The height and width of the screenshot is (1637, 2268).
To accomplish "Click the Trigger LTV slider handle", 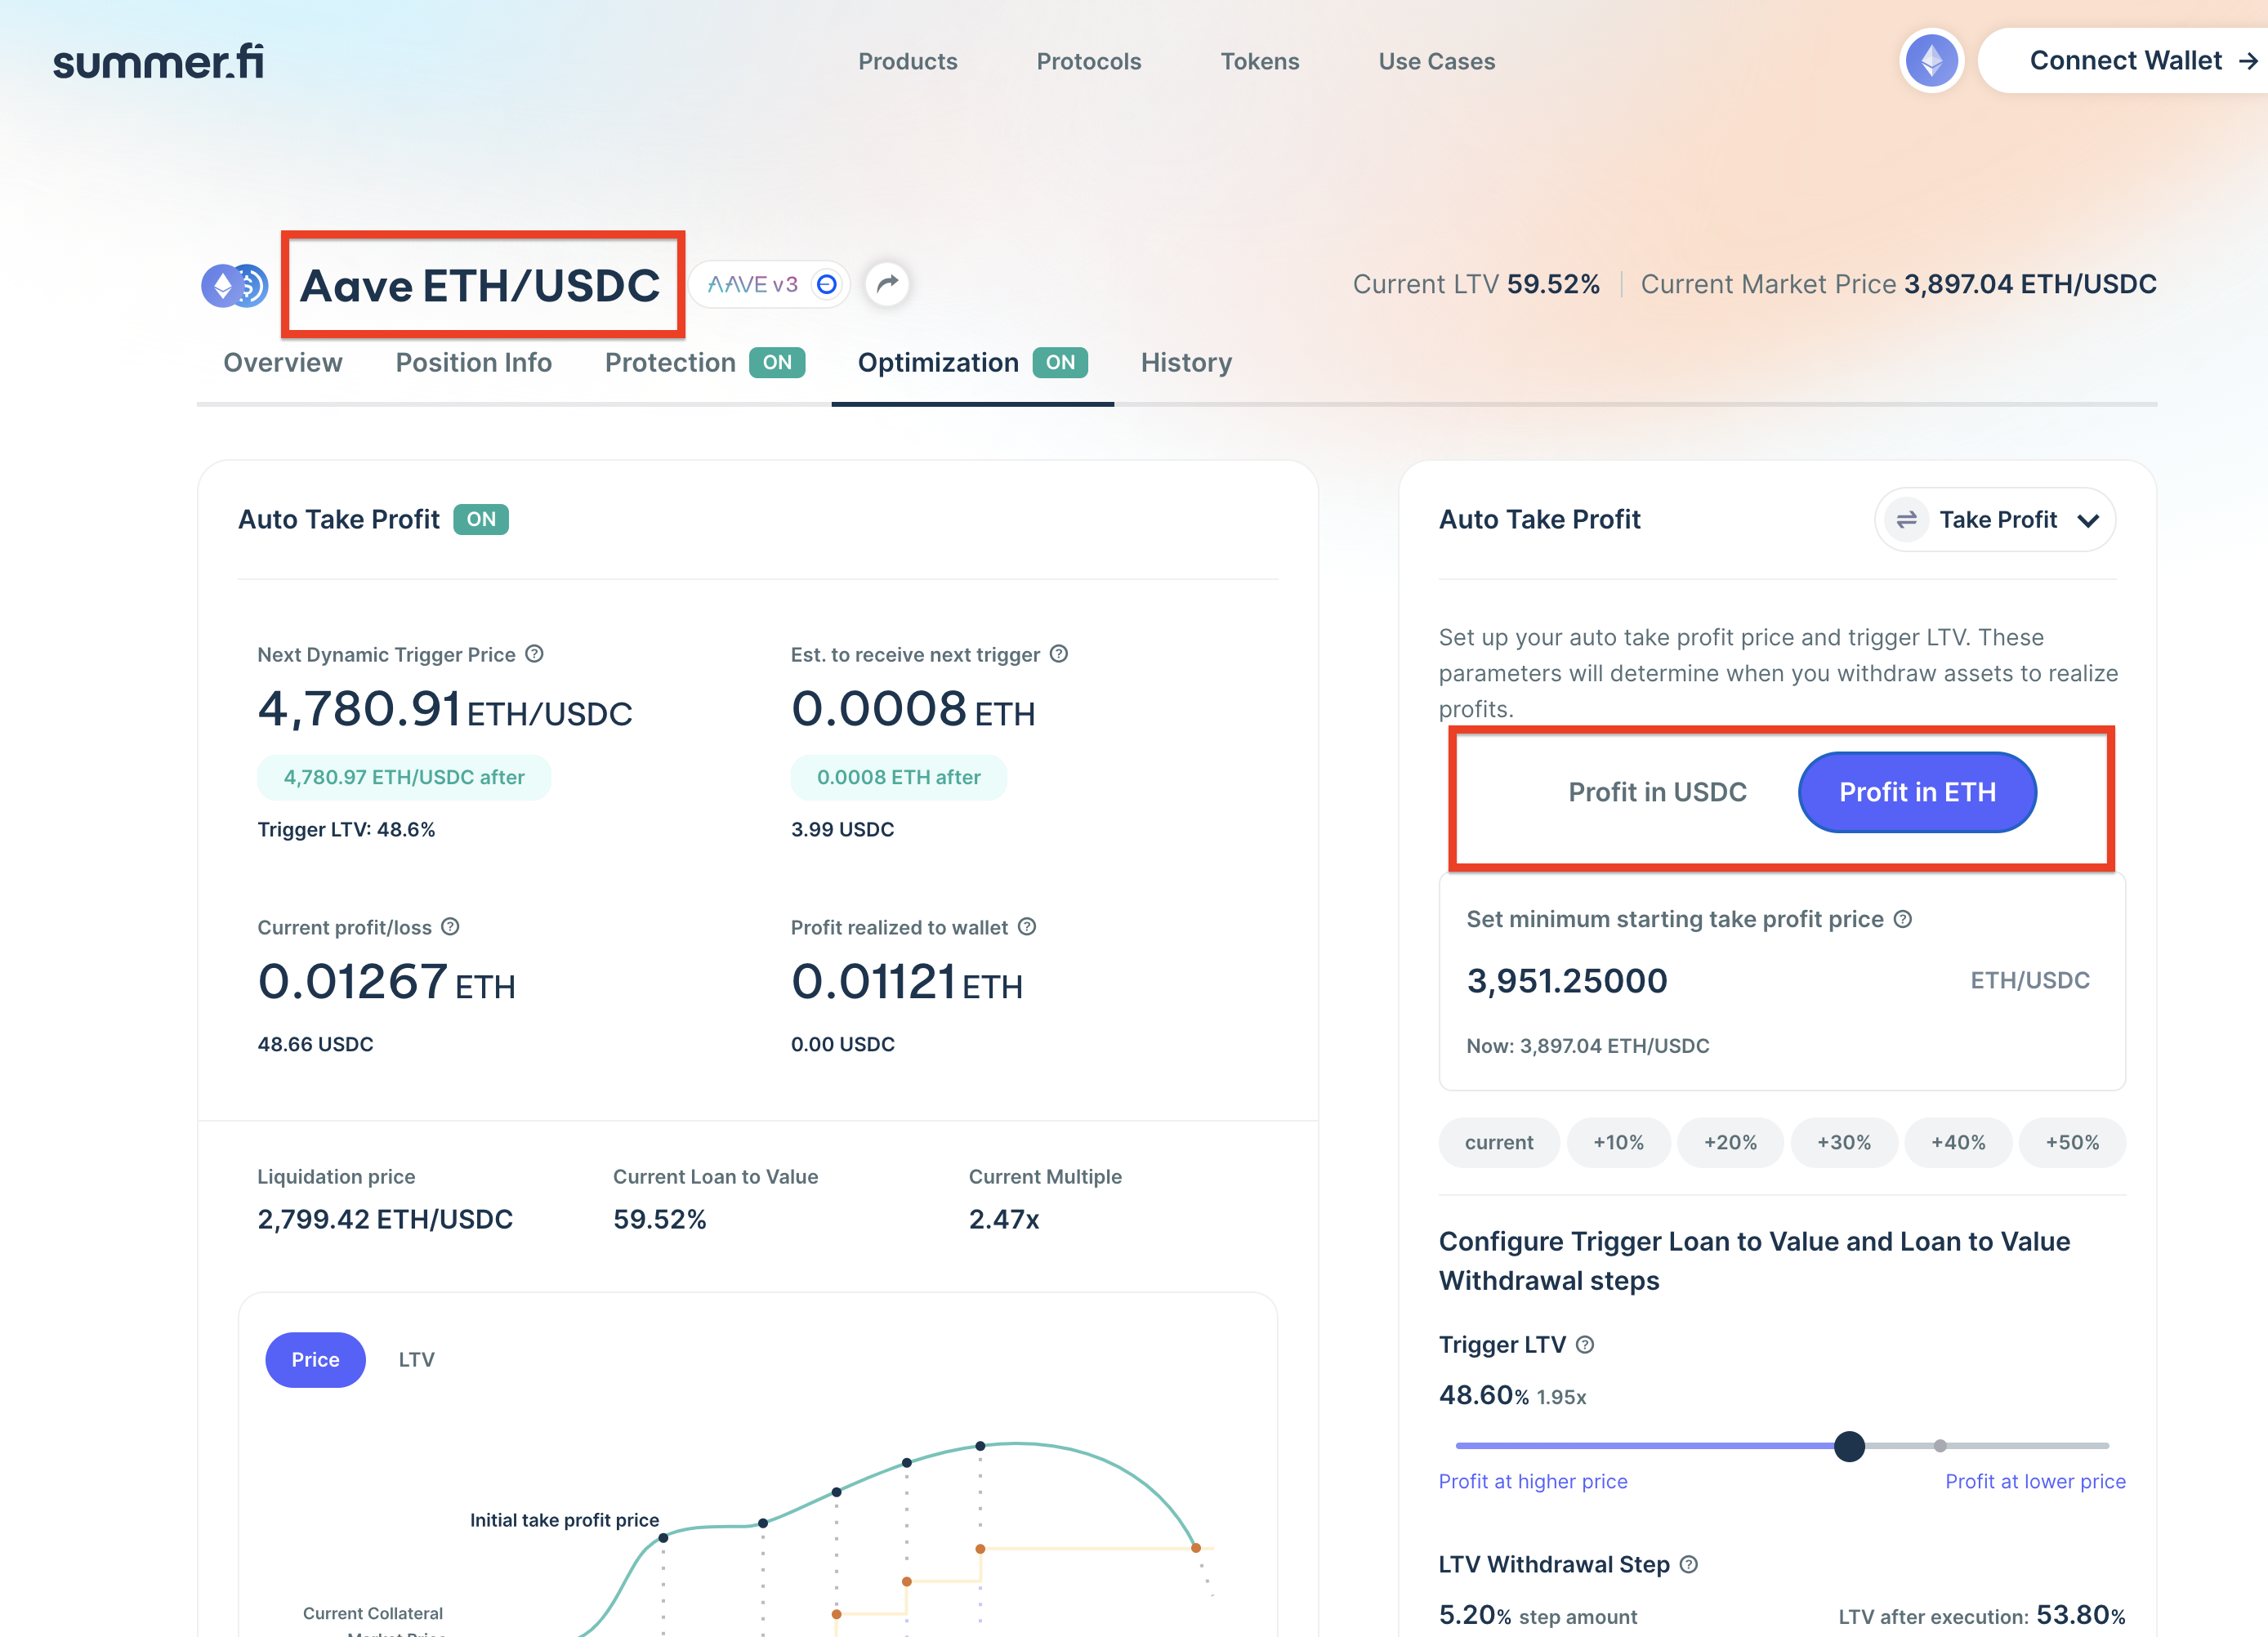I will (1849, 1446).
